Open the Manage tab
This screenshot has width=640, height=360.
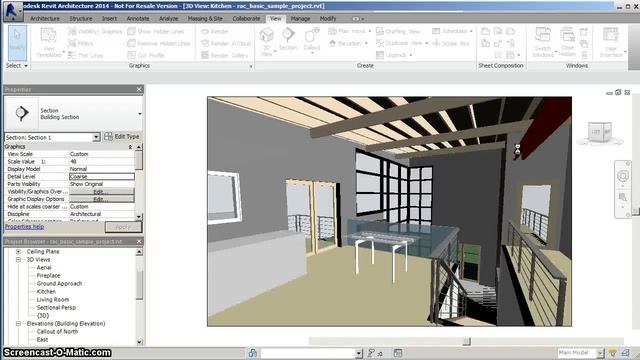click(x=300, y=19)
